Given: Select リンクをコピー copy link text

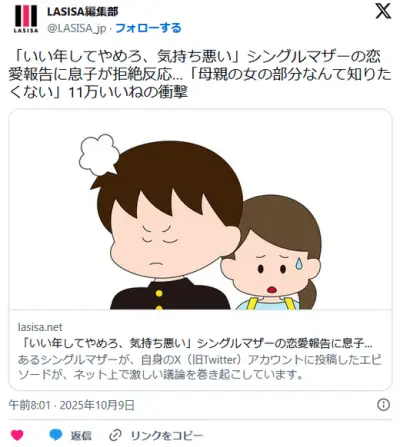Looking at the screenshot, I should (167, 435).
